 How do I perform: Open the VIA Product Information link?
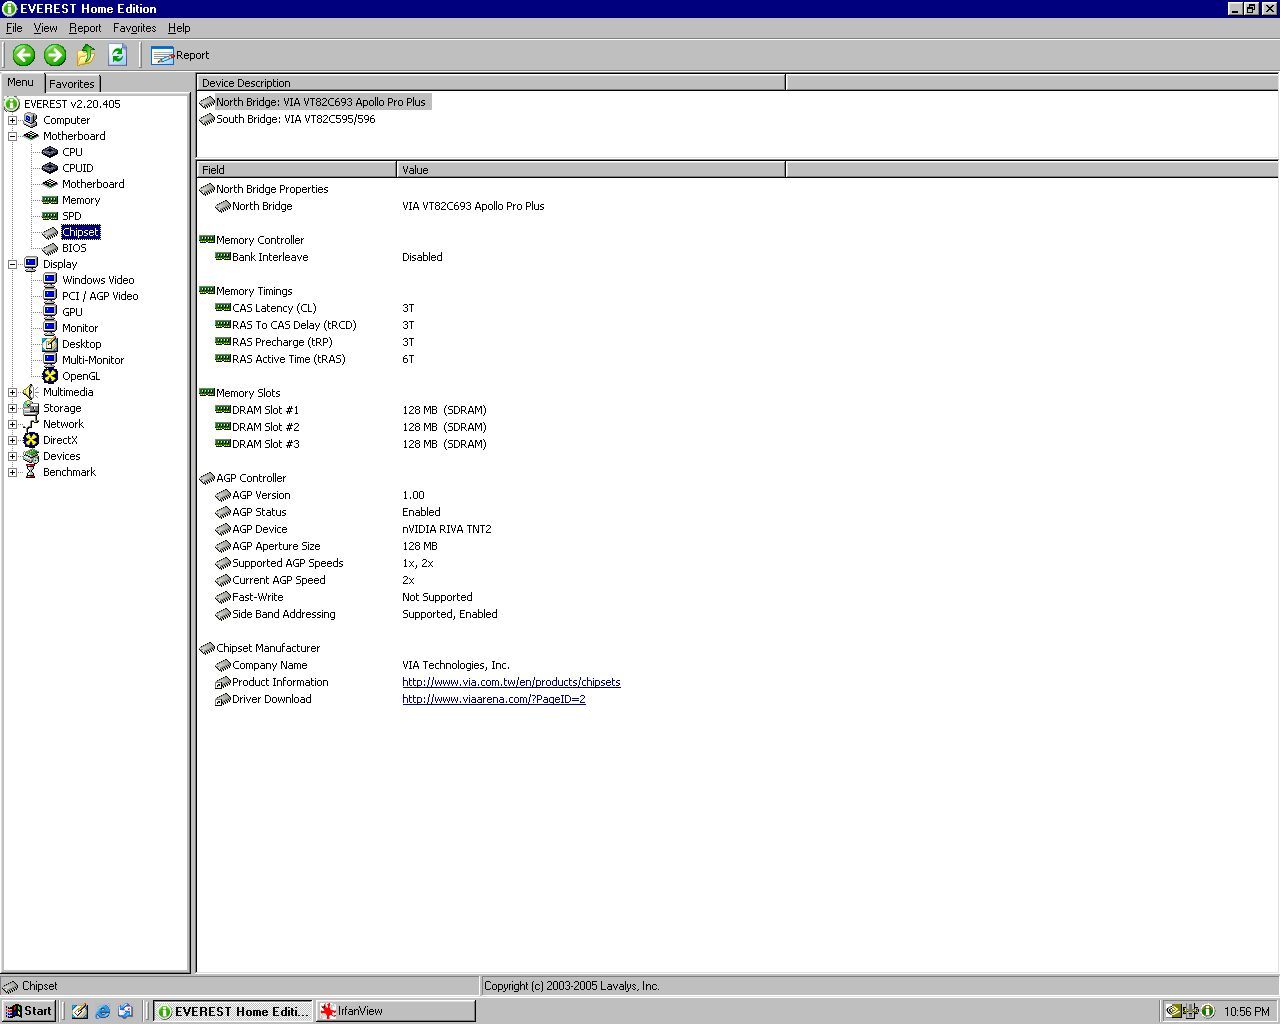[x=511, y=682]
